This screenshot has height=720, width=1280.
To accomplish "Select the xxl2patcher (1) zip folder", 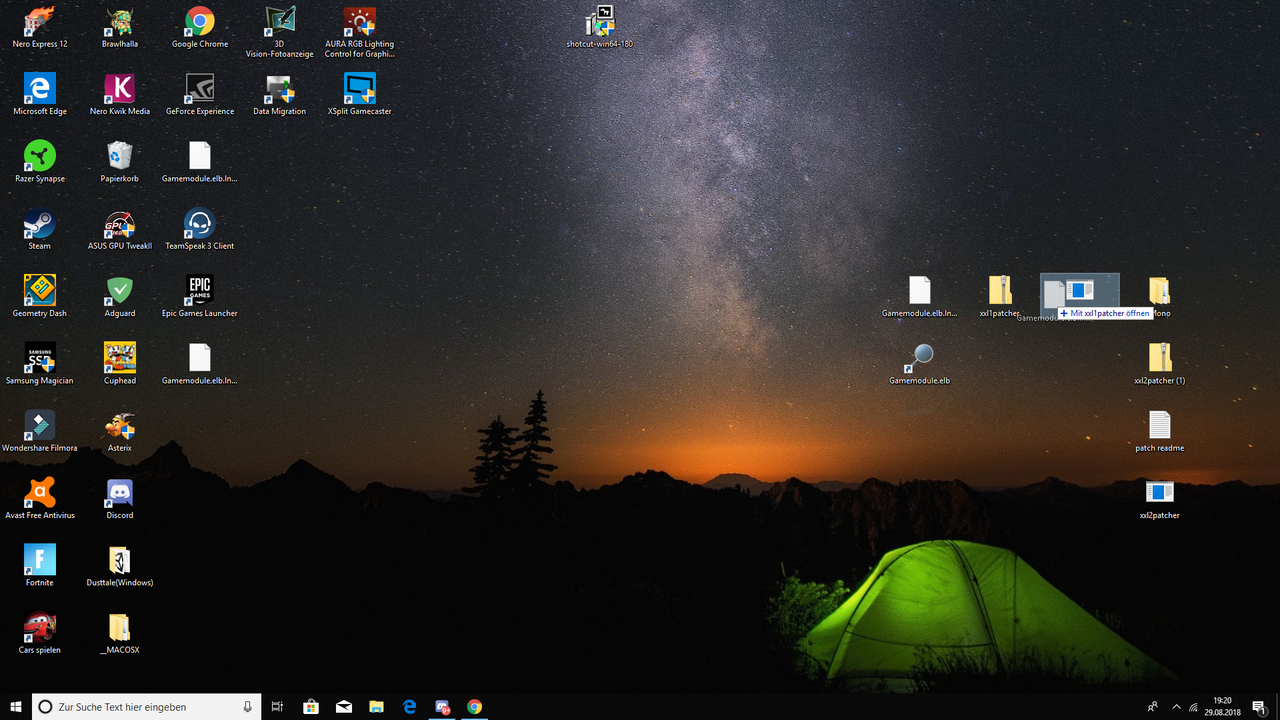I will [1160, 363].
